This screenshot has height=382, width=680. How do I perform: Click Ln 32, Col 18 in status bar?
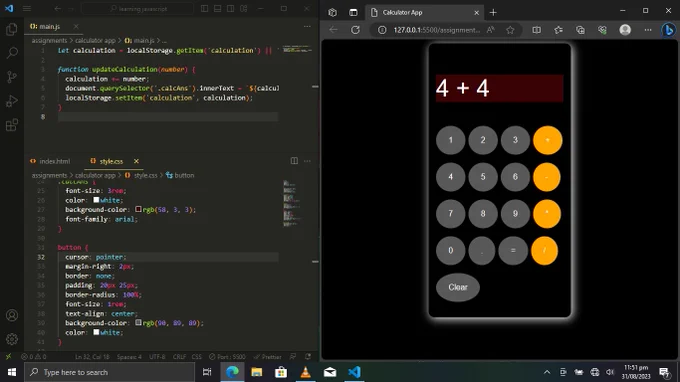pyautogui.click(x=92, y=357)
